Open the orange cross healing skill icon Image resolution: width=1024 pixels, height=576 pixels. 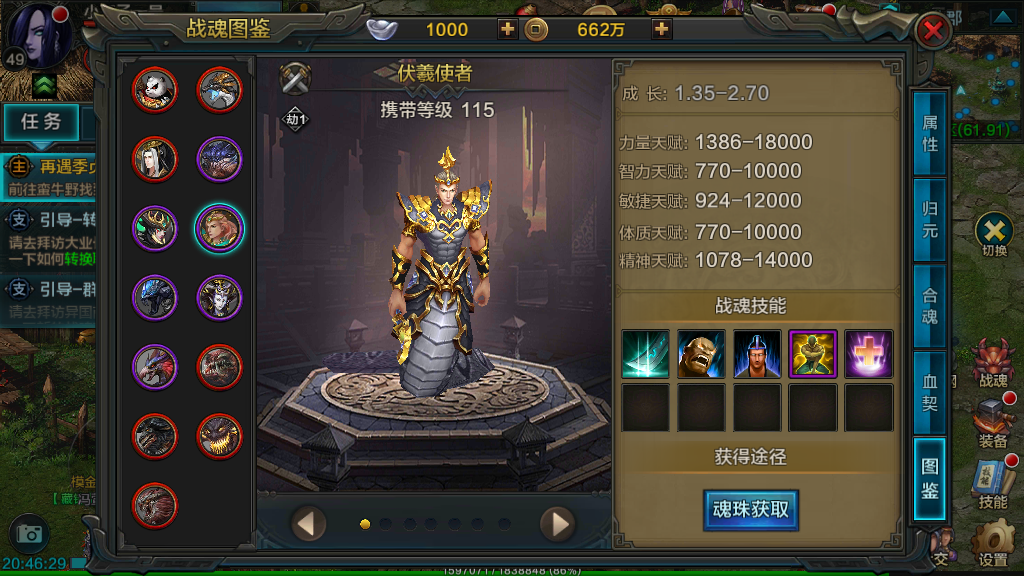869,354
